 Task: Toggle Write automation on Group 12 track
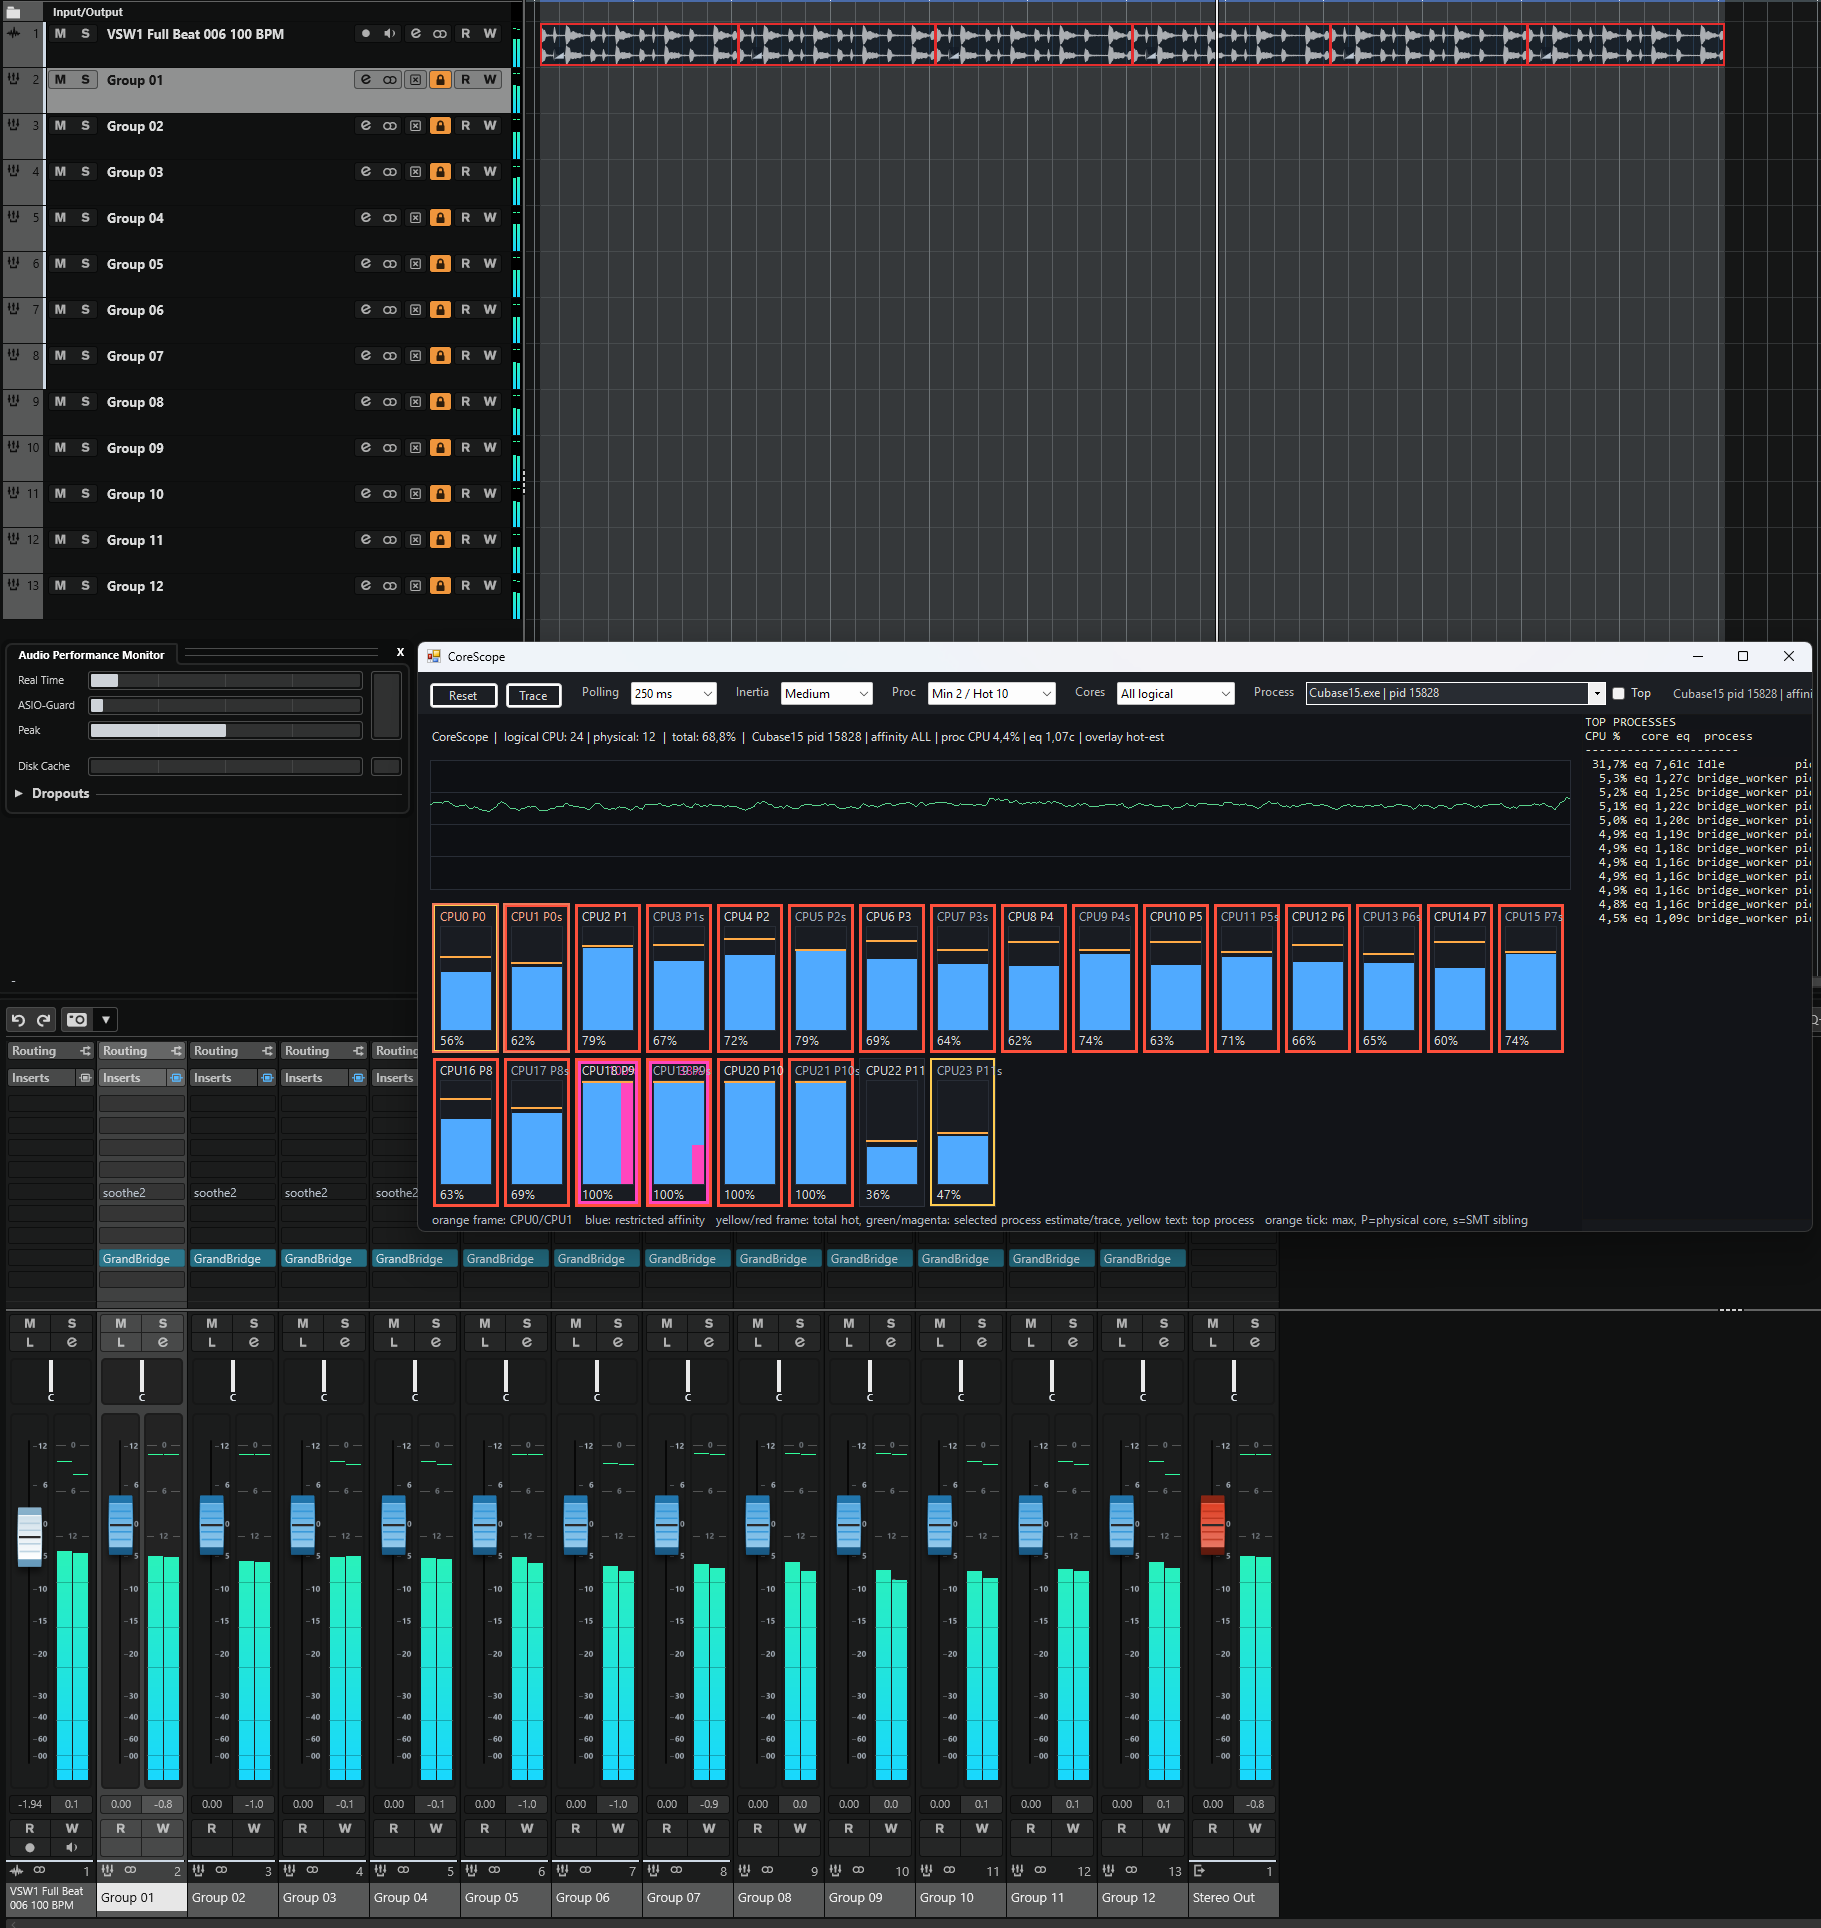point(490,586)
